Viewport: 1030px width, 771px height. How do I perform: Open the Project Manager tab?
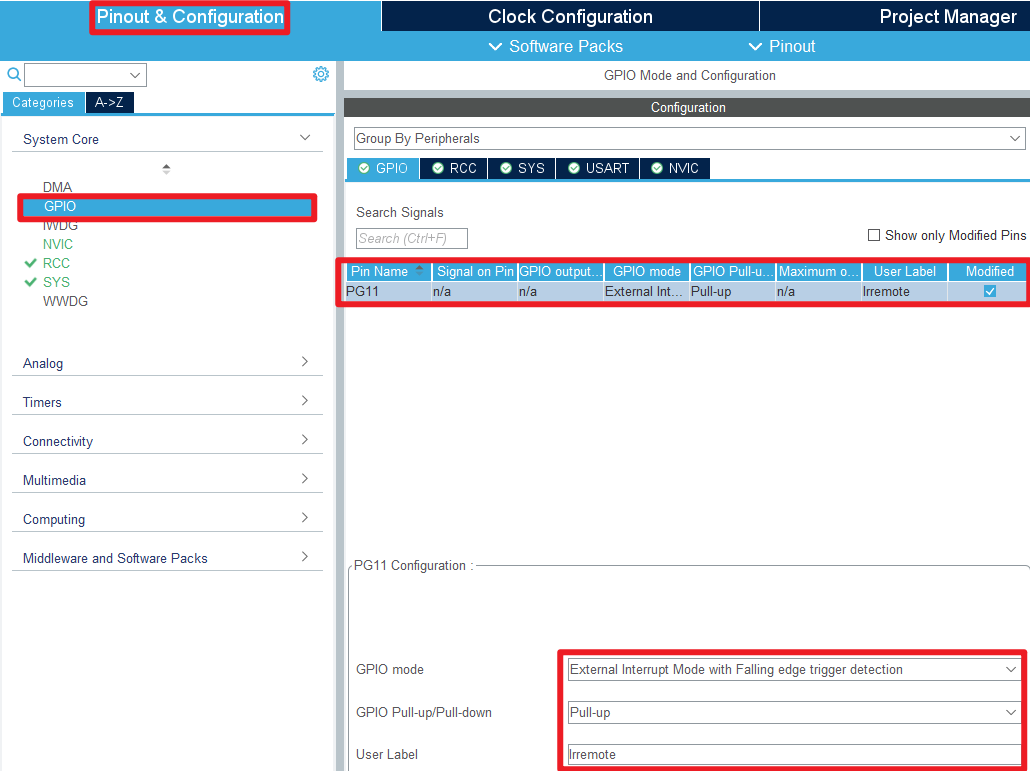point(947,17)
